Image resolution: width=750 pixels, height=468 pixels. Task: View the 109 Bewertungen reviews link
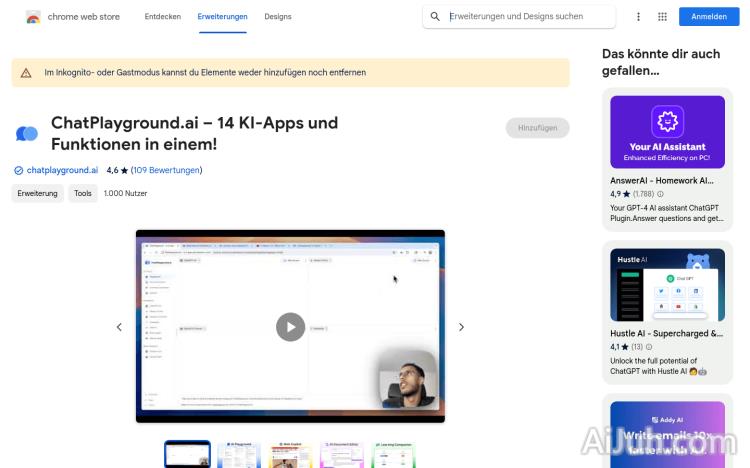tap(166, 170)
